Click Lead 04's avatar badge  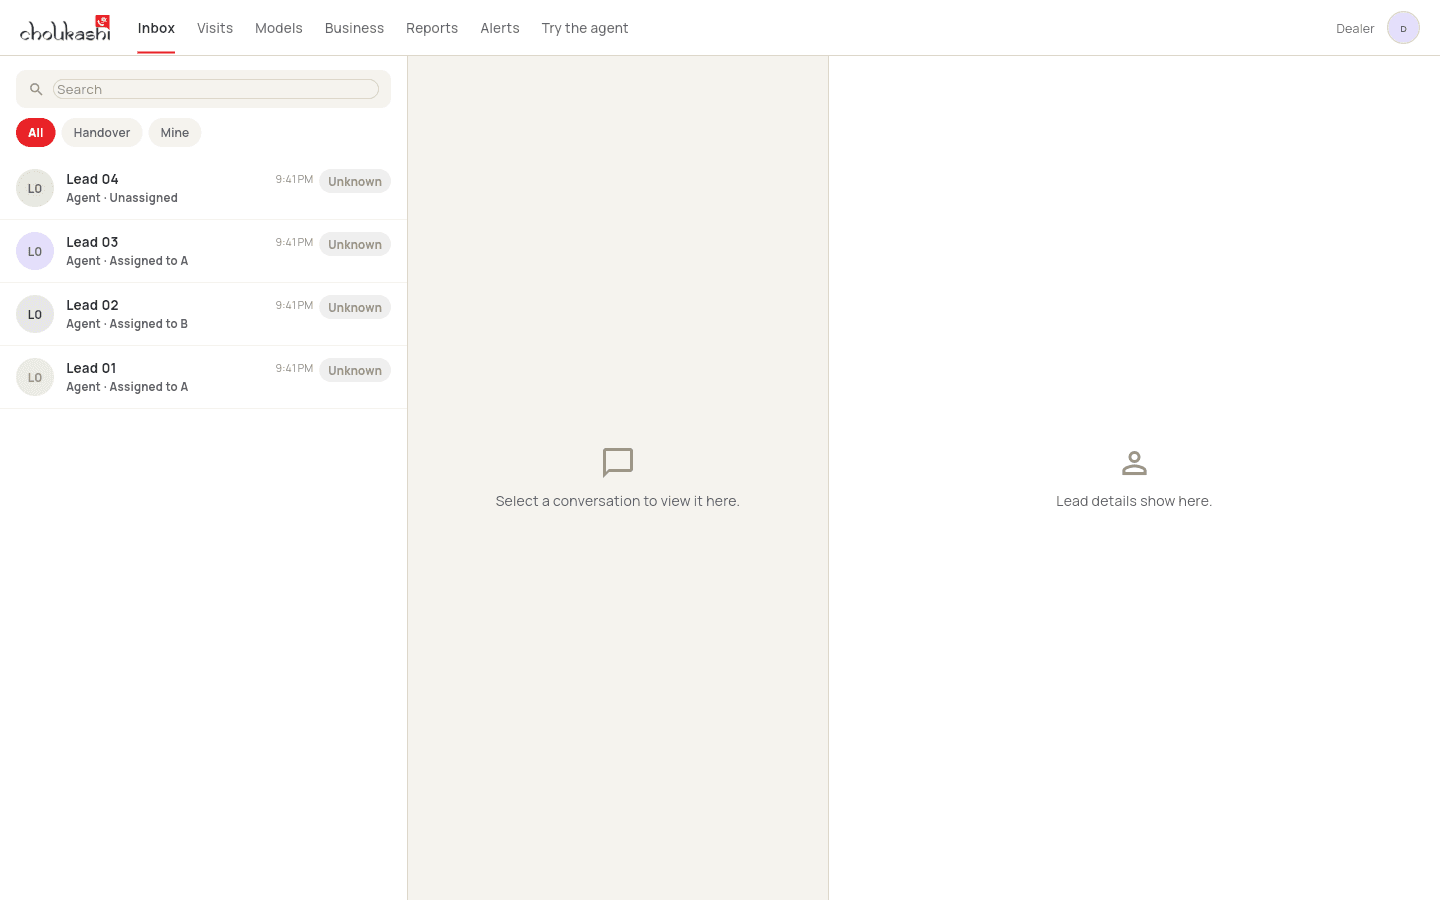(35, 188)
